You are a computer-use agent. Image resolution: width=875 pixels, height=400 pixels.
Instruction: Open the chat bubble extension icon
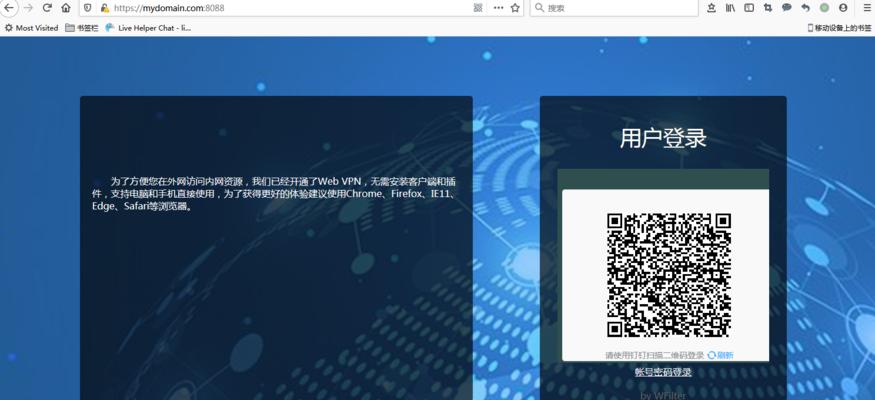click(x=787, y=8)
